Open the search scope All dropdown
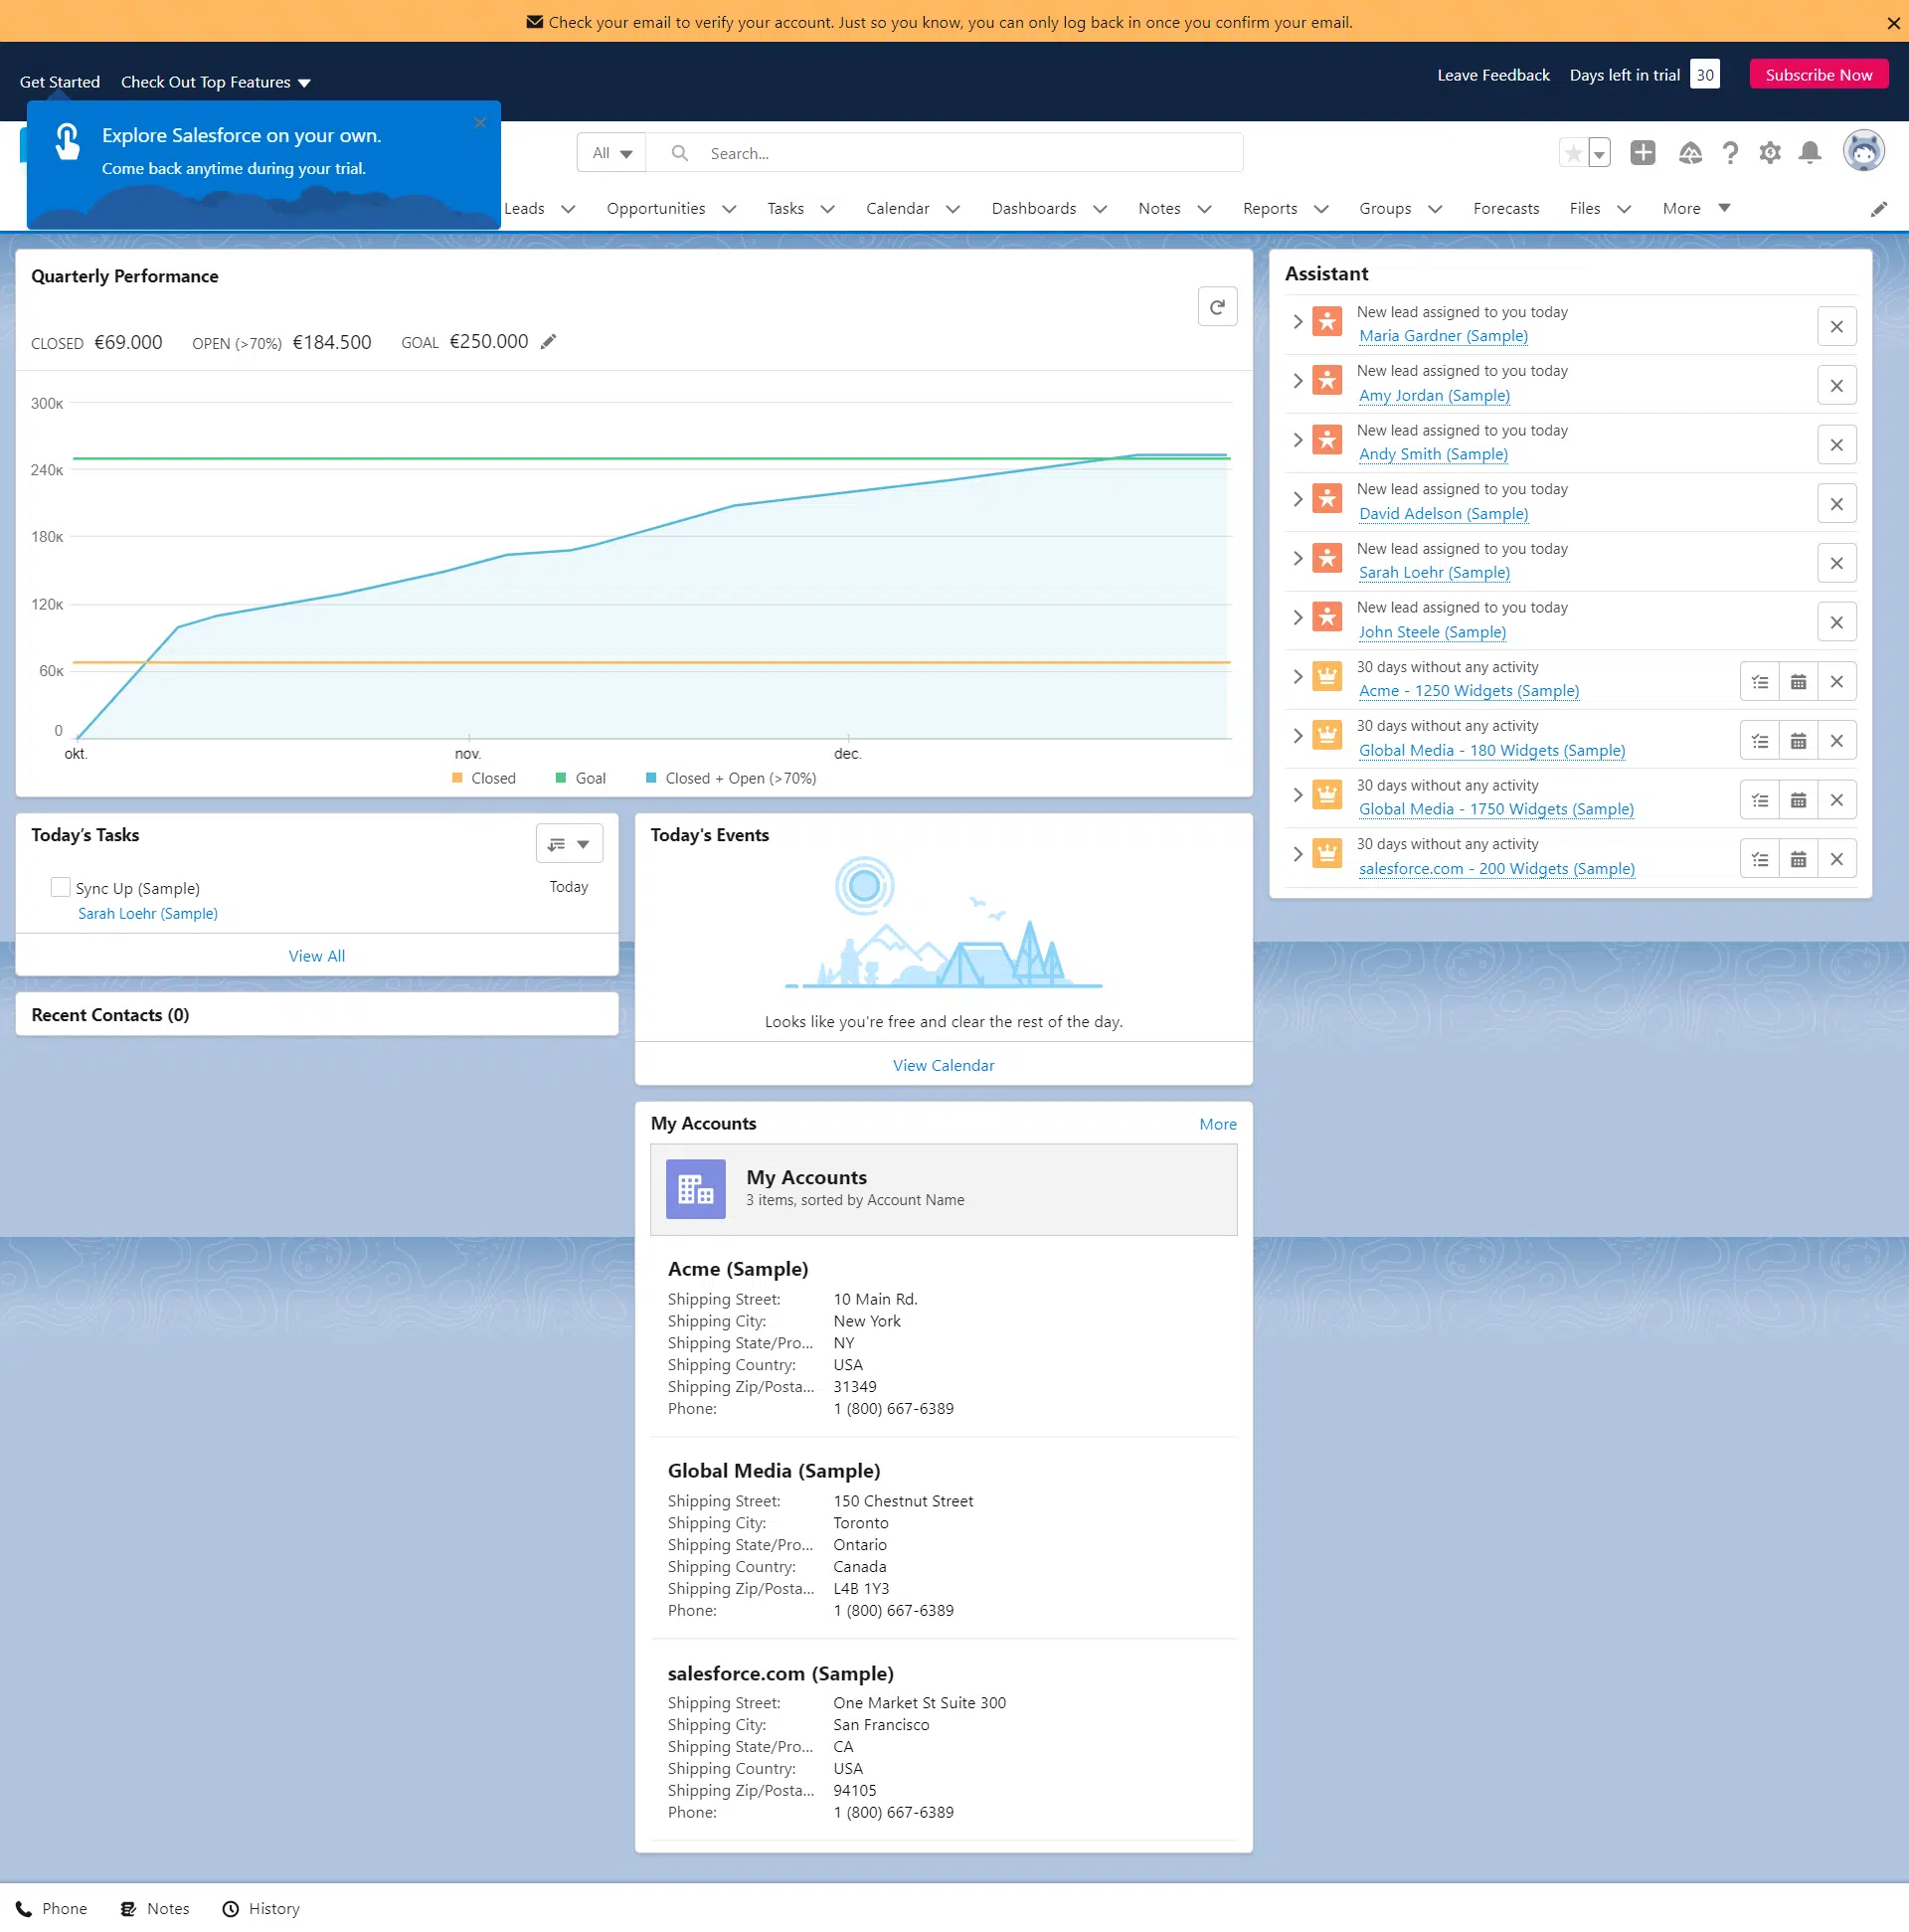 (612, 153)
